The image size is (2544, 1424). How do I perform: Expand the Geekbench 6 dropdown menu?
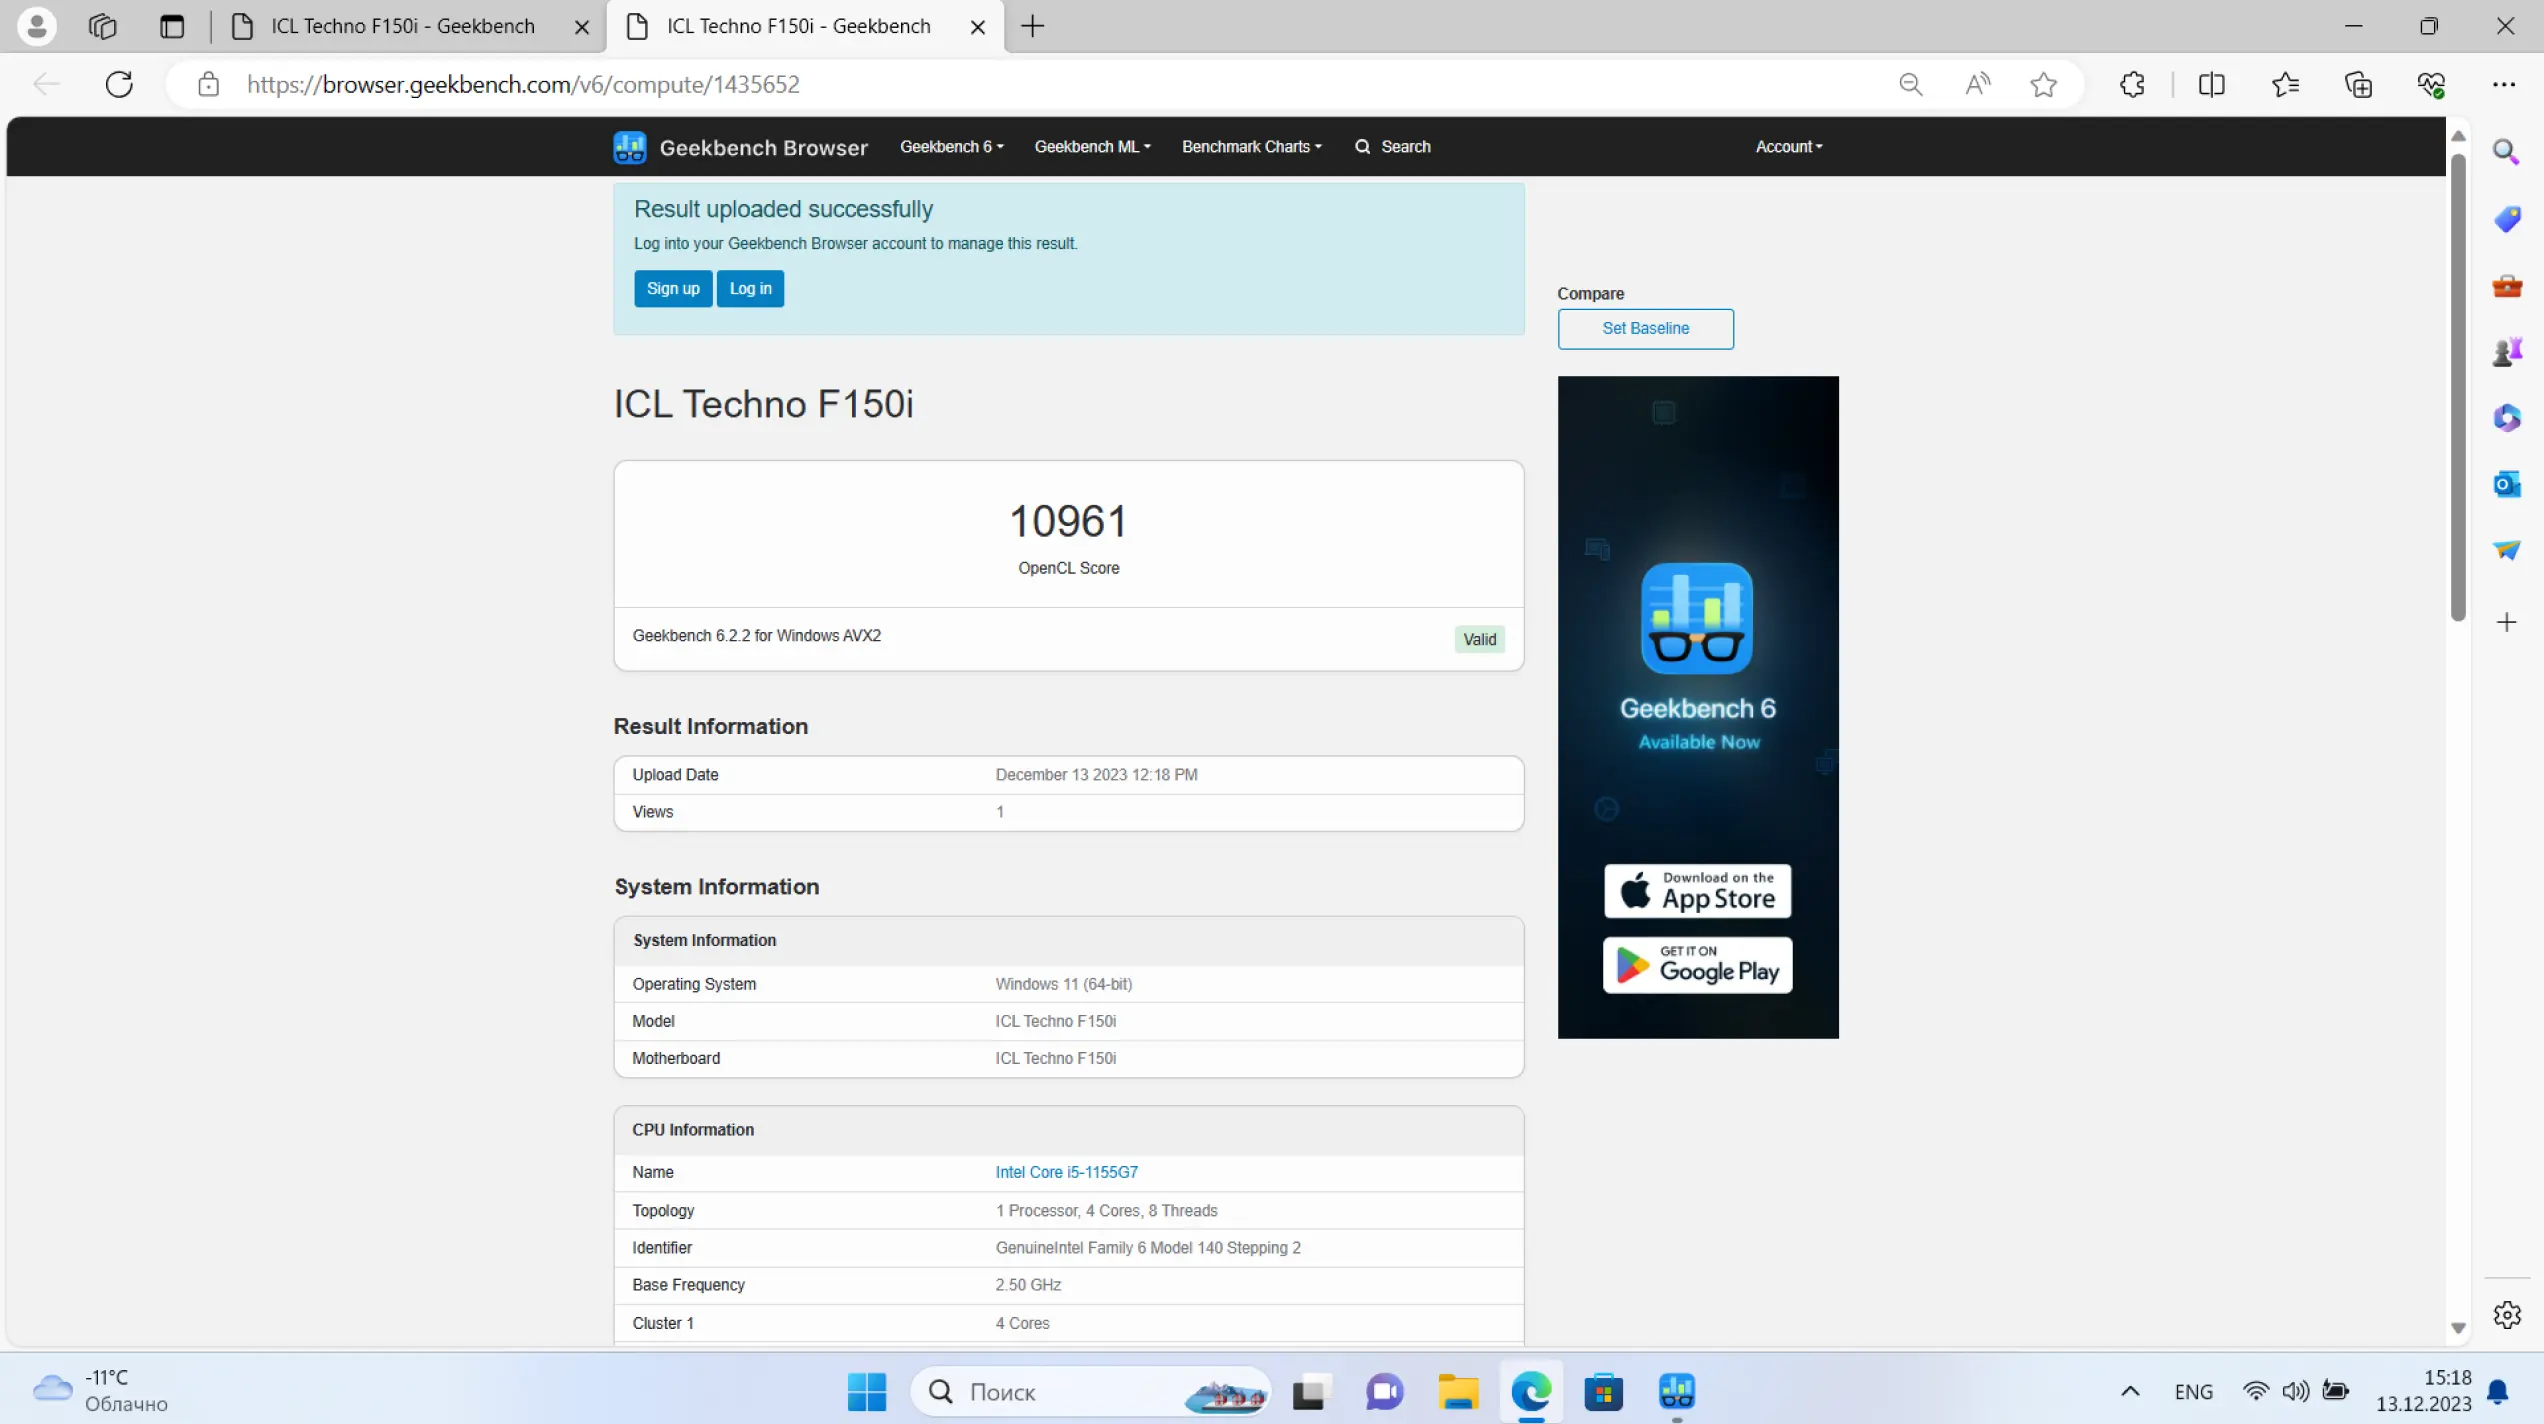[951, 147]
